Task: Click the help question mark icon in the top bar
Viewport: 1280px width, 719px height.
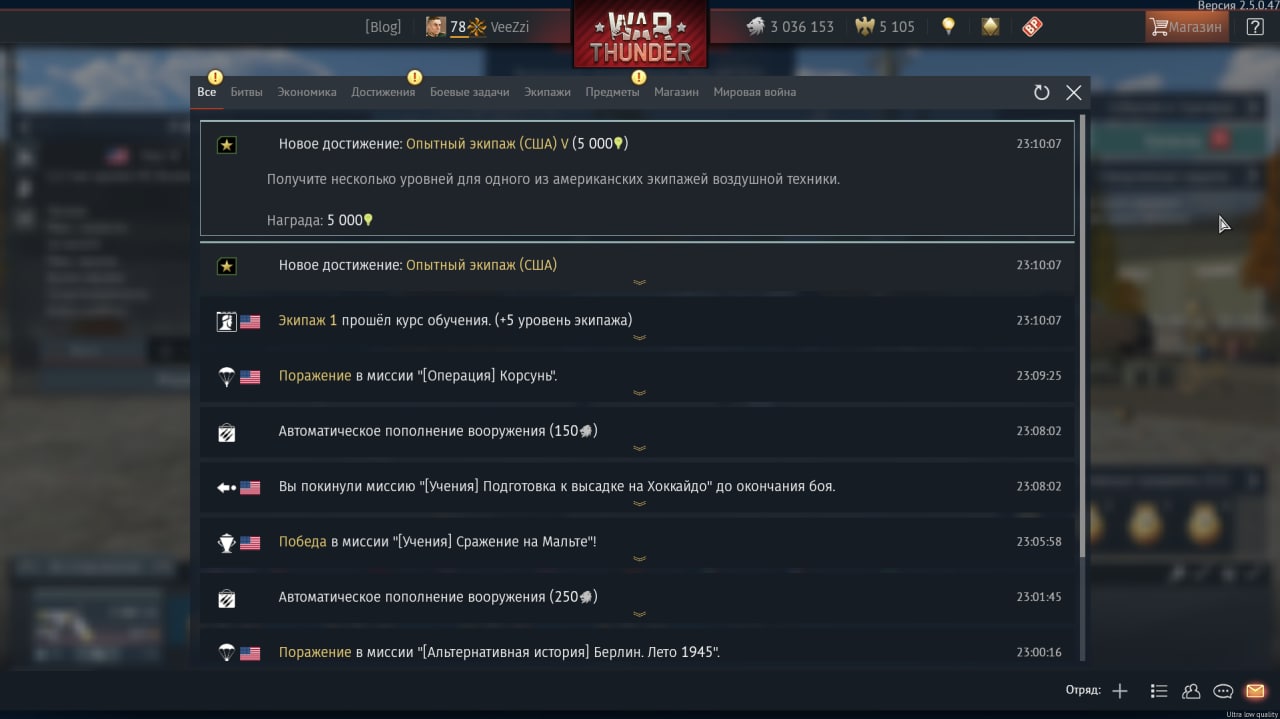Action: click(1254, 27)
